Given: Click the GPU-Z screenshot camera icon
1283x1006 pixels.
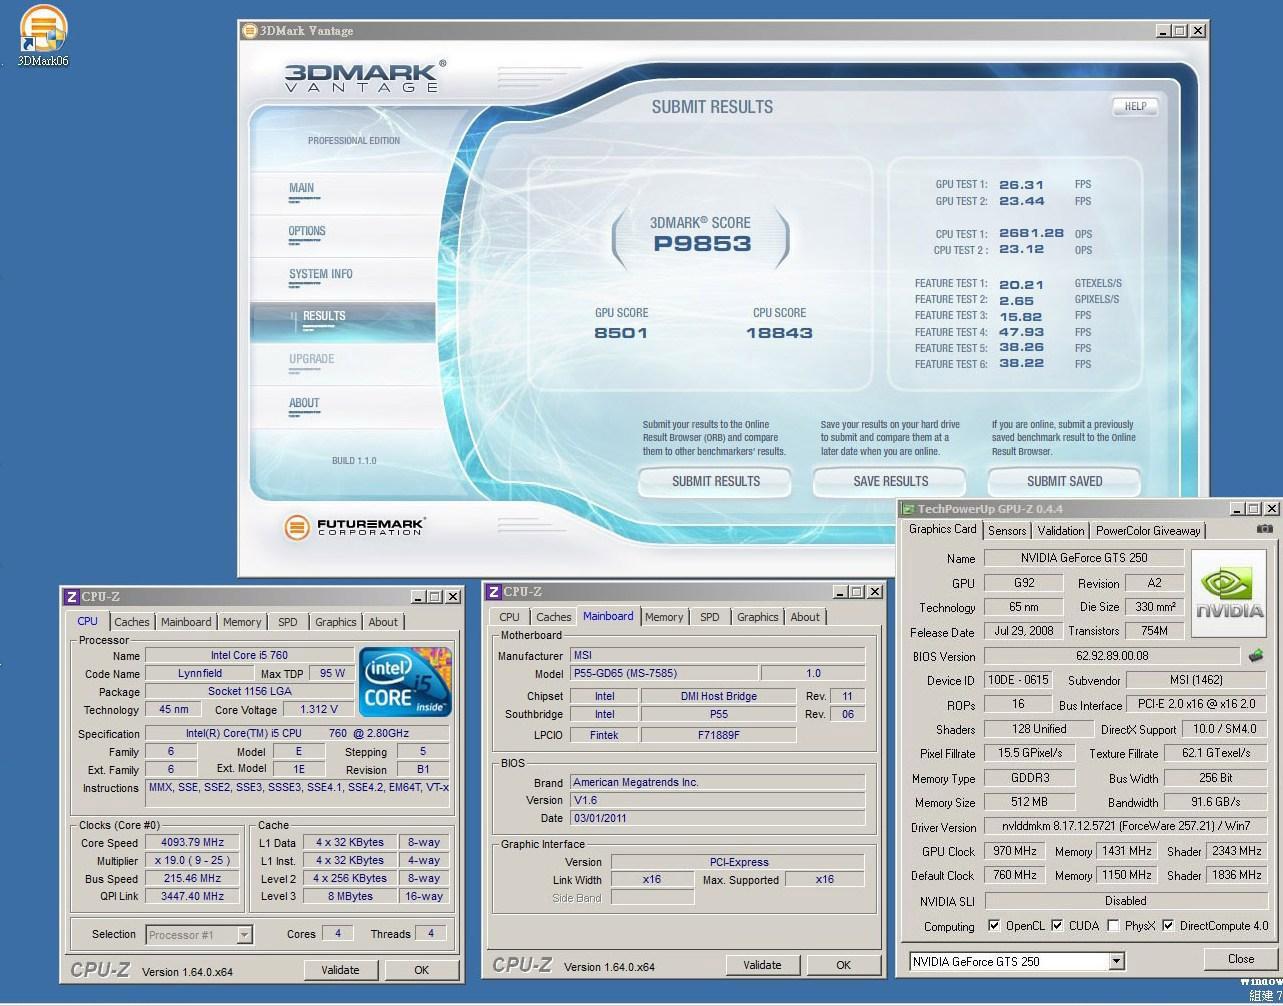Looking at the screenshot, I should [x=1264, y=530].
